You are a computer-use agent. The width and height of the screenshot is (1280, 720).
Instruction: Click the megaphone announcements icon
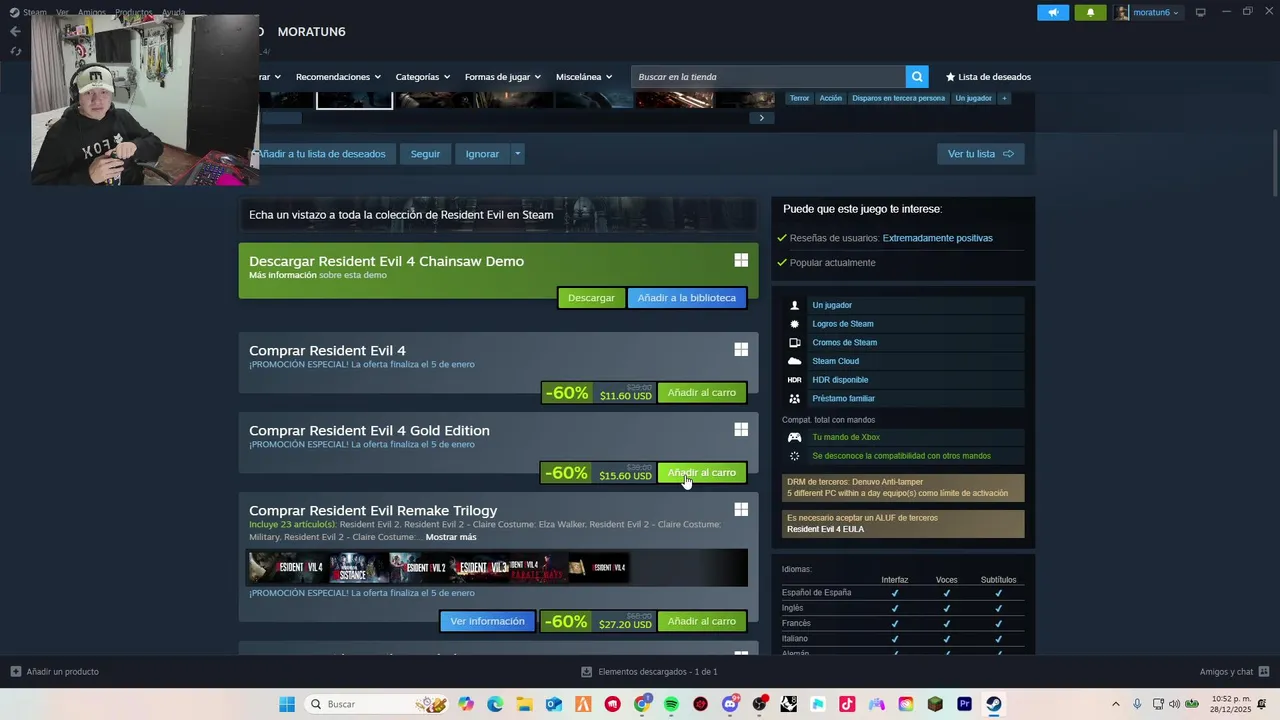1052,12
